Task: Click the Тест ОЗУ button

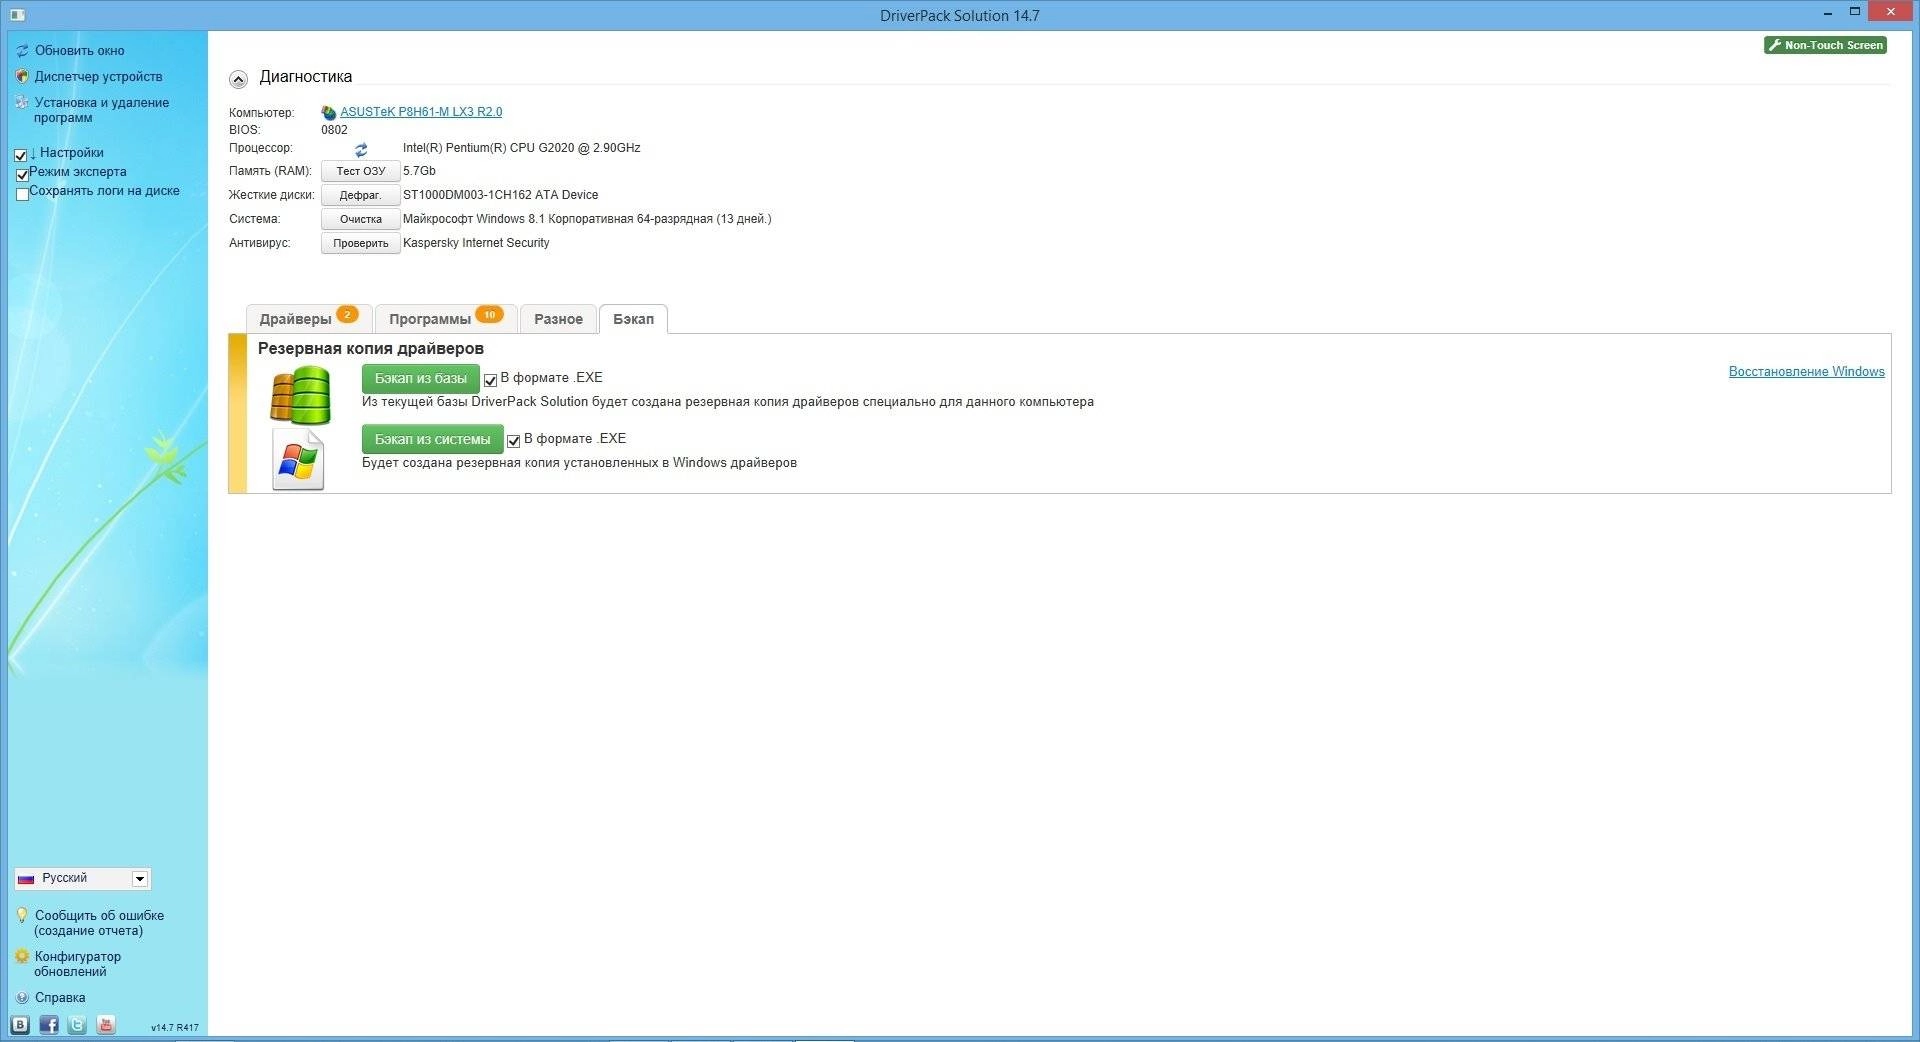Action: point(360,171)
